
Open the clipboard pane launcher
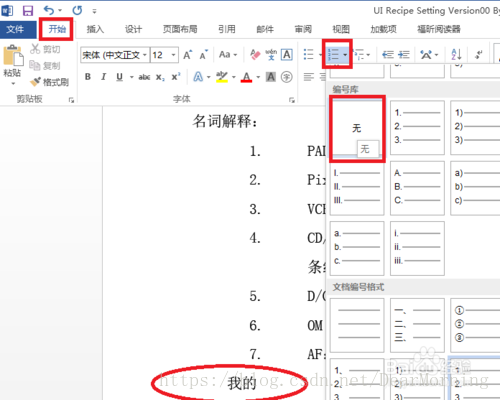click(71, 100)
